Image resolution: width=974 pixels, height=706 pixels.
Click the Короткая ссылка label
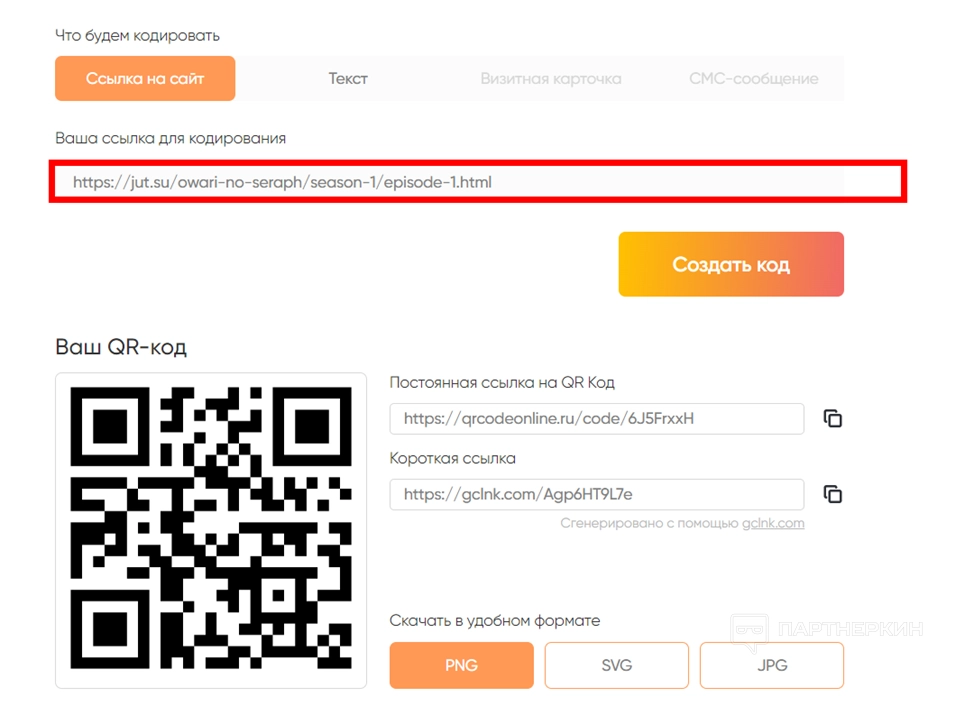click(452, 459)
